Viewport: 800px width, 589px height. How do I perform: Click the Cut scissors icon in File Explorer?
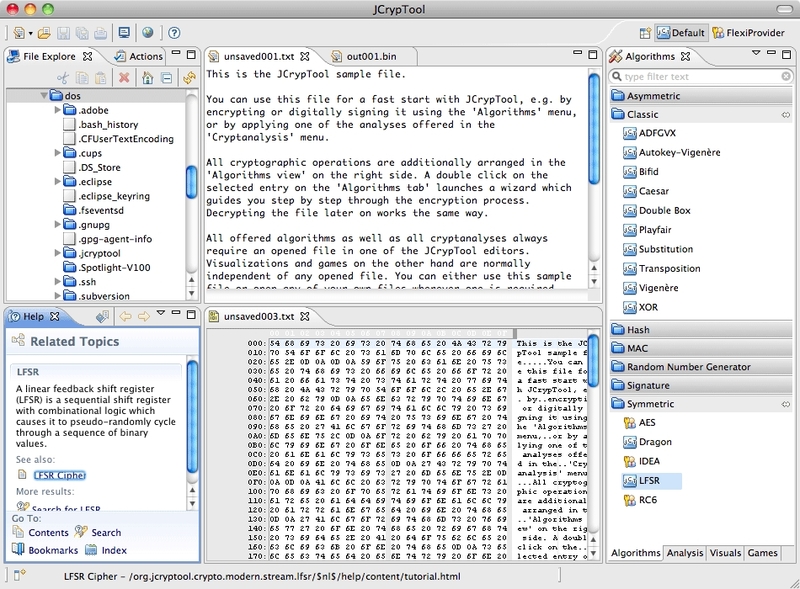click(x=63, y=78)
